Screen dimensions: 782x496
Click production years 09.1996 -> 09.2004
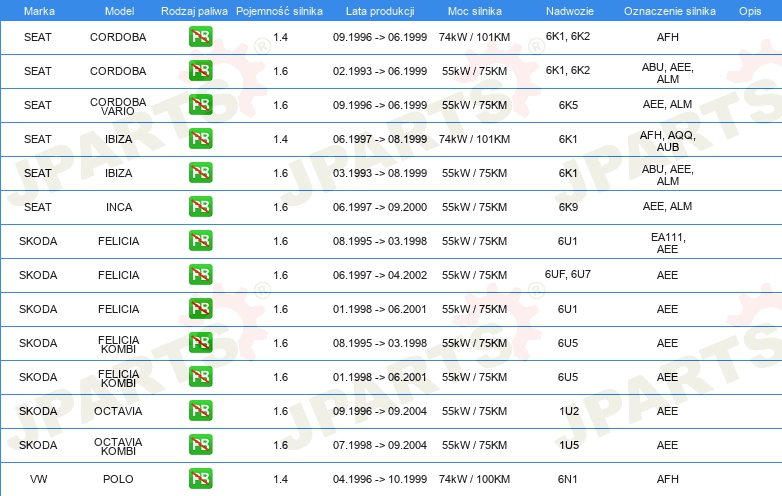(380, 411)
